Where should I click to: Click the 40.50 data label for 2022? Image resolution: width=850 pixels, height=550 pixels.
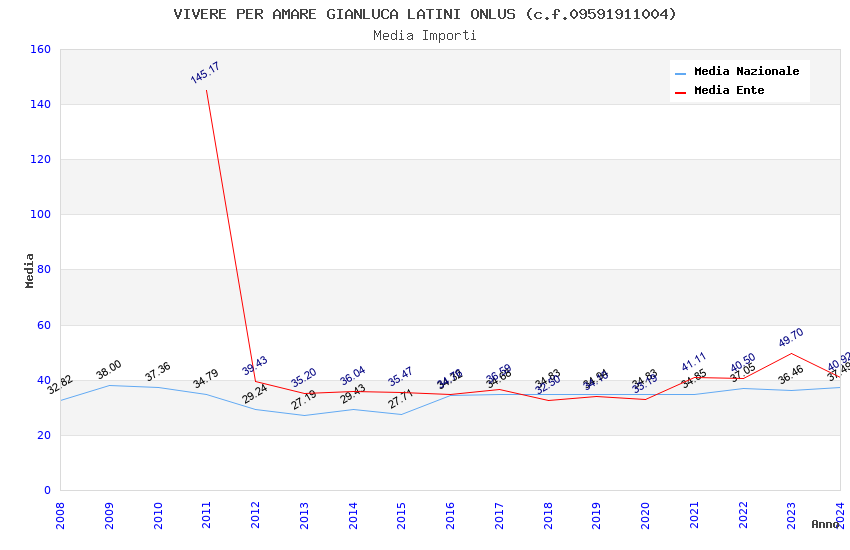click(x=743, y=362)
